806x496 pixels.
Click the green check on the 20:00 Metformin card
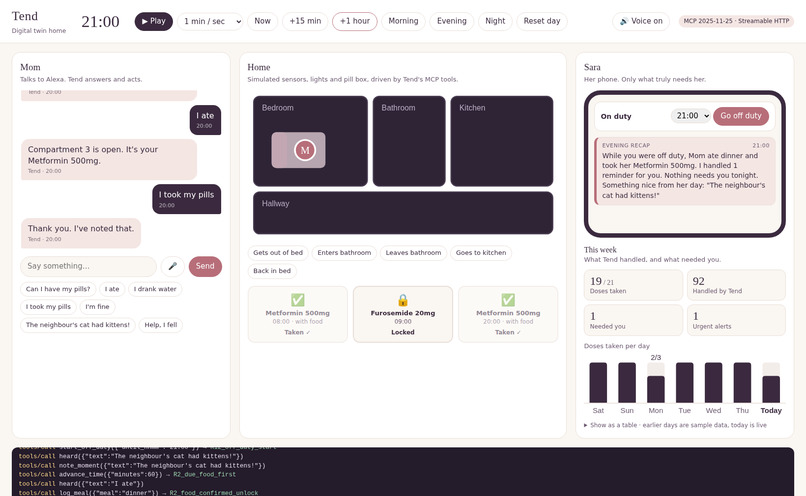pos(508,300)
